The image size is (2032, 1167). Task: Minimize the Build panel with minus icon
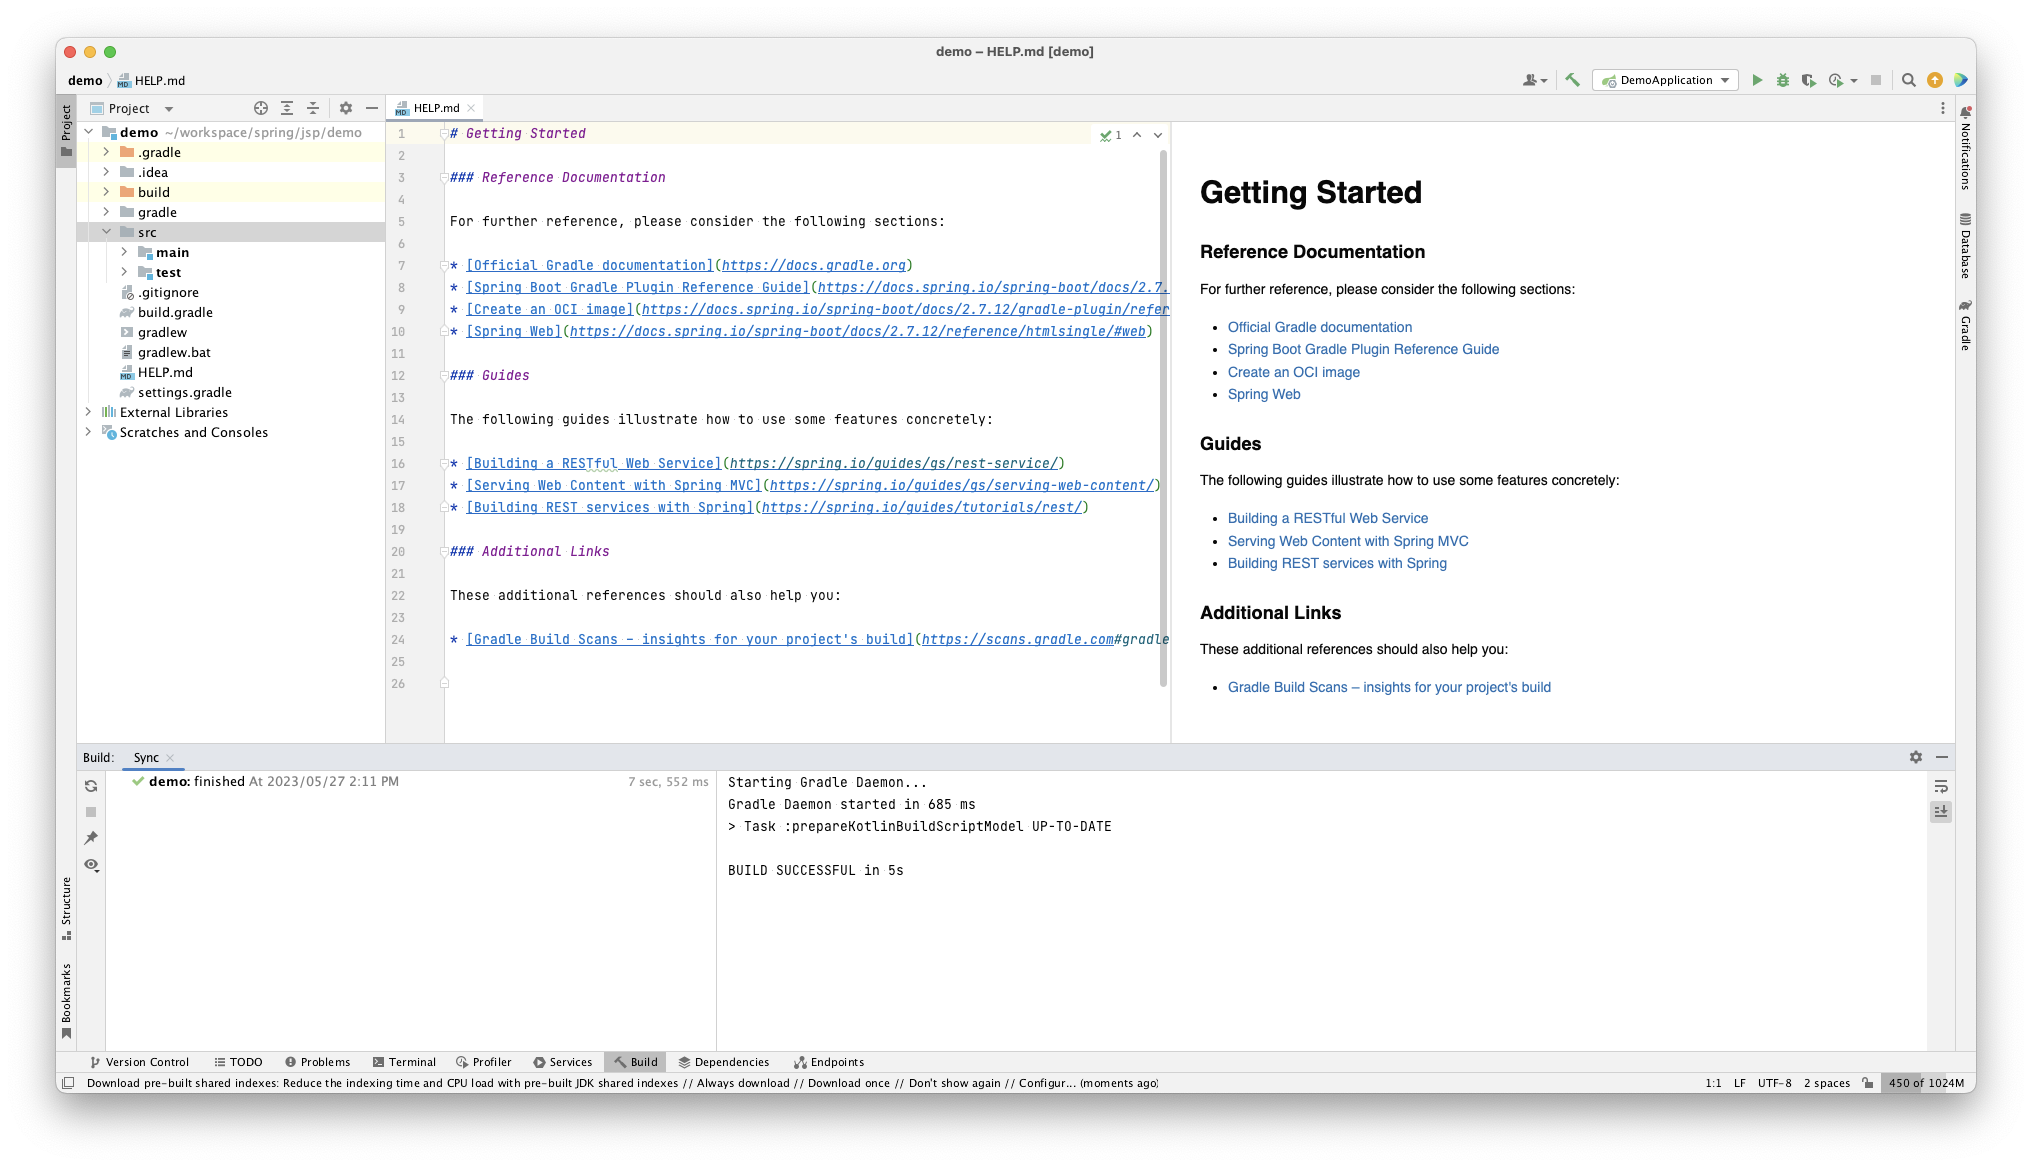click(1942, 757)
